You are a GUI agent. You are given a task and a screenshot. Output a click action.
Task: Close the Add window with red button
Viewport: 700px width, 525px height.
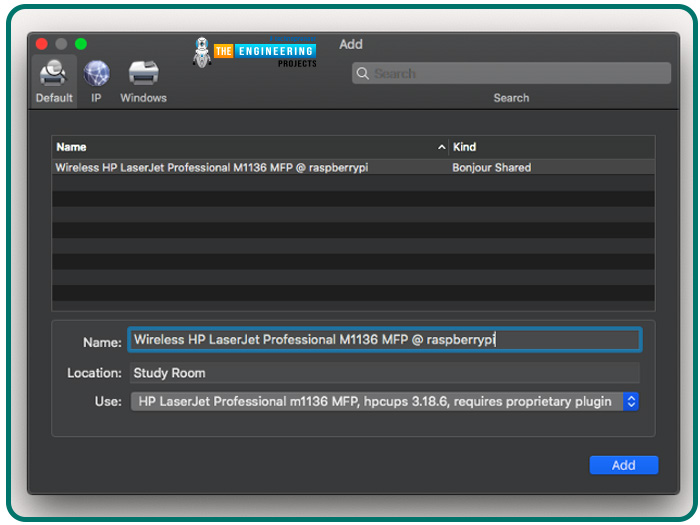point(42,44)
